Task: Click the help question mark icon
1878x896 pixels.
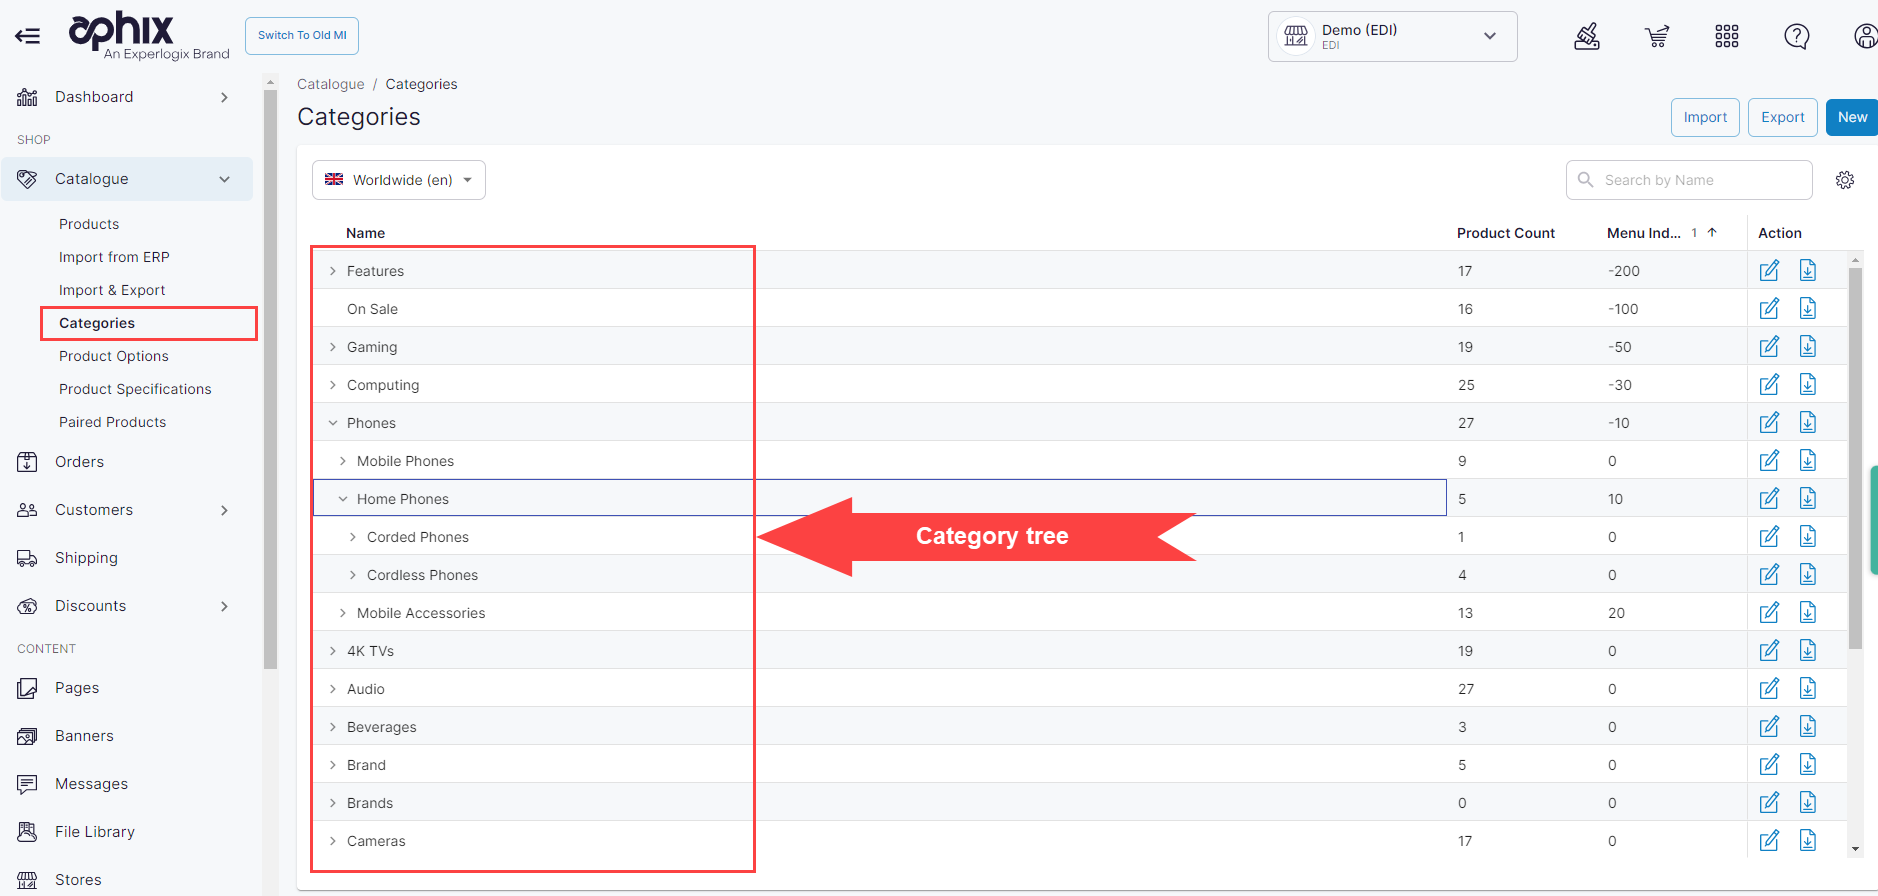Action: (x=1797, y=37)
